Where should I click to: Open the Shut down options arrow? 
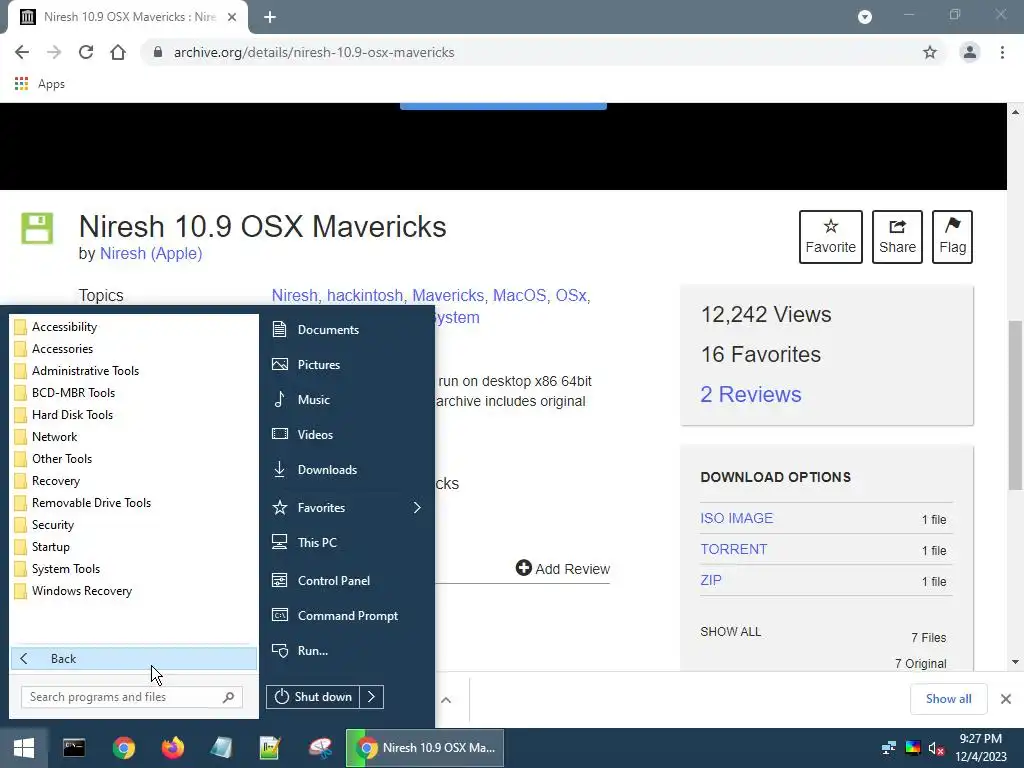pyautogui.click(x=372, y=697)
